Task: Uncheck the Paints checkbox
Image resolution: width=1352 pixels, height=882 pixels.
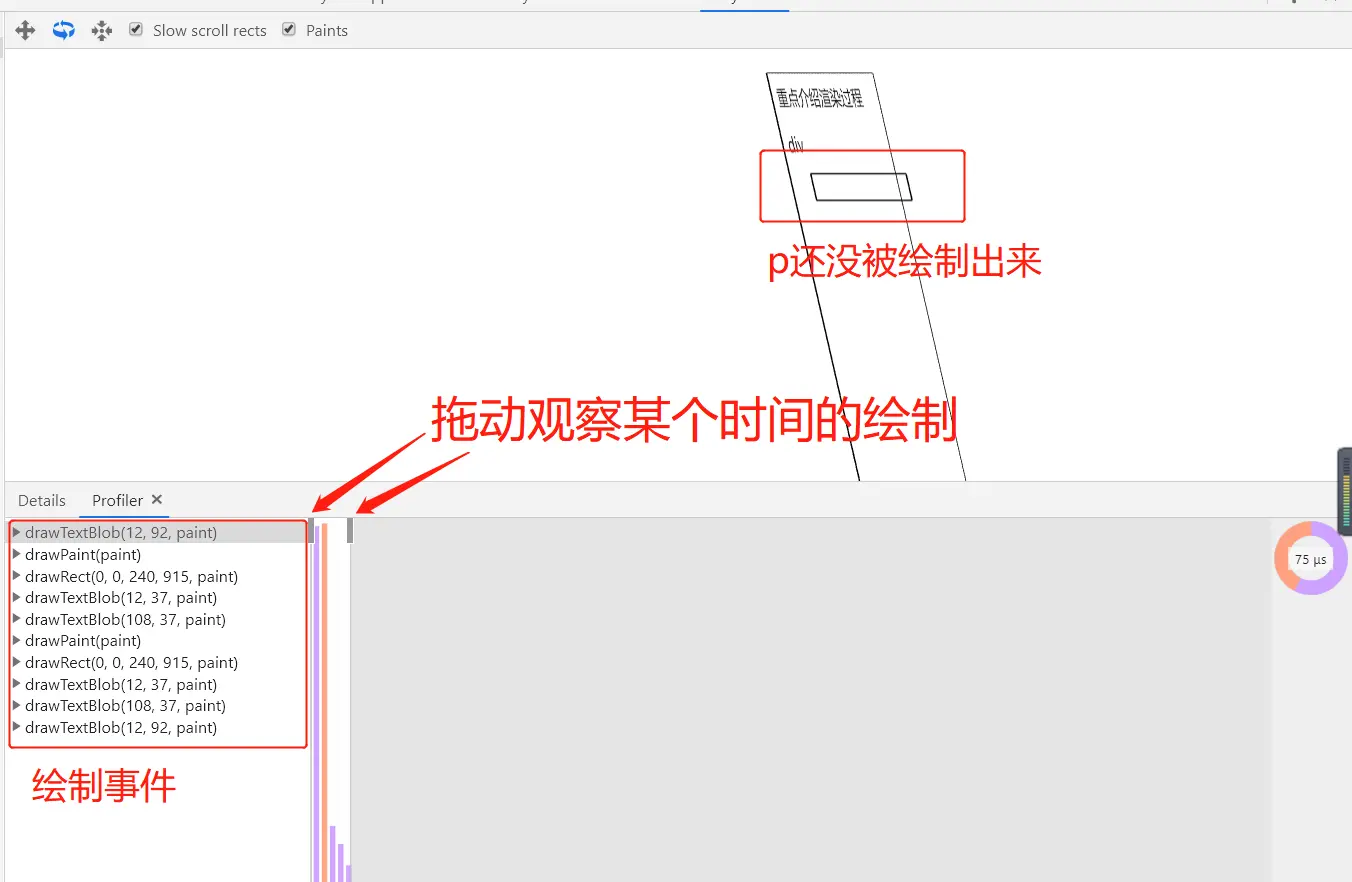Action: click(289, 30)
